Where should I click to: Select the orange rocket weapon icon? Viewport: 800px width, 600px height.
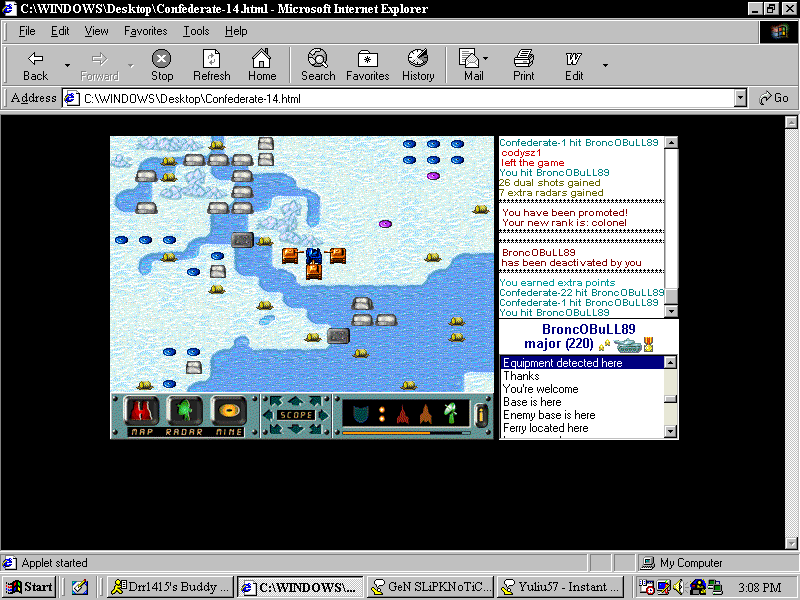coord(426,414)
